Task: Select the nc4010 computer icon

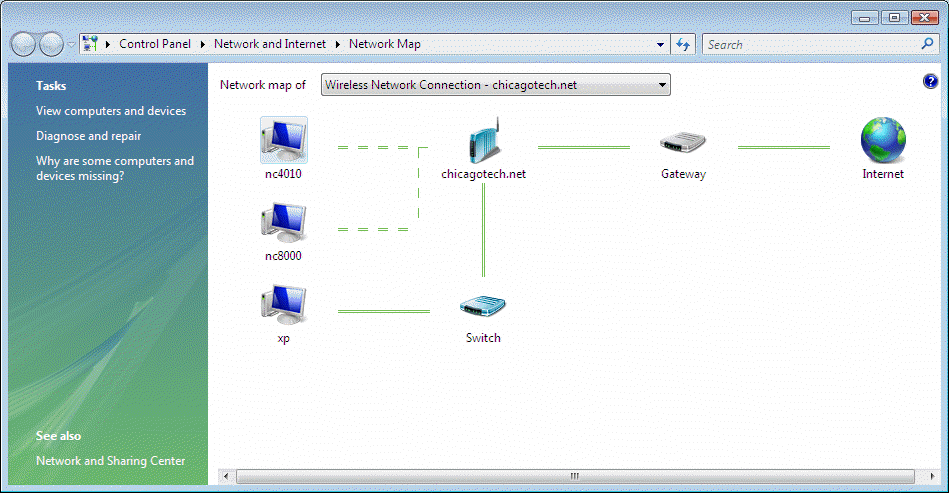Action: point(284,140)
